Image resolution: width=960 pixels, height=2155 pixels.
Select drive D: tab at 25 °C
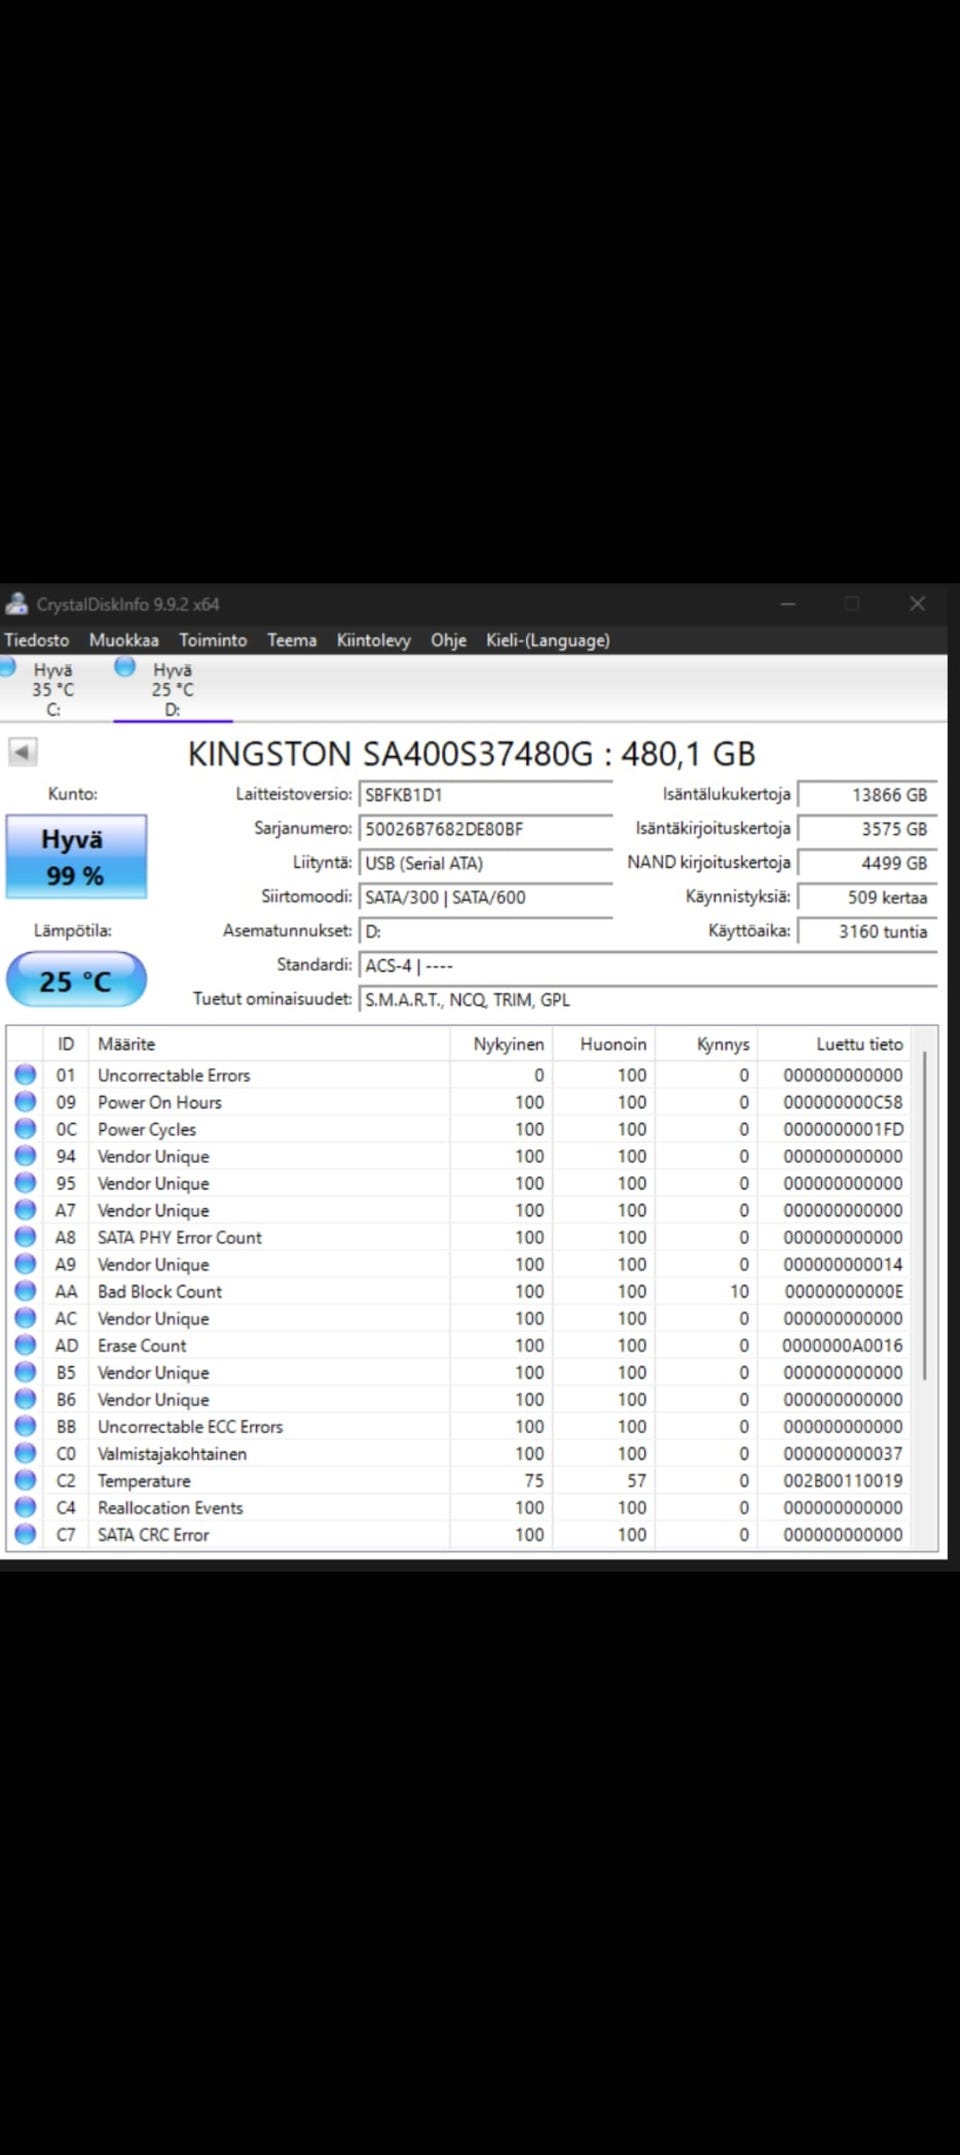tap(173, 689)
